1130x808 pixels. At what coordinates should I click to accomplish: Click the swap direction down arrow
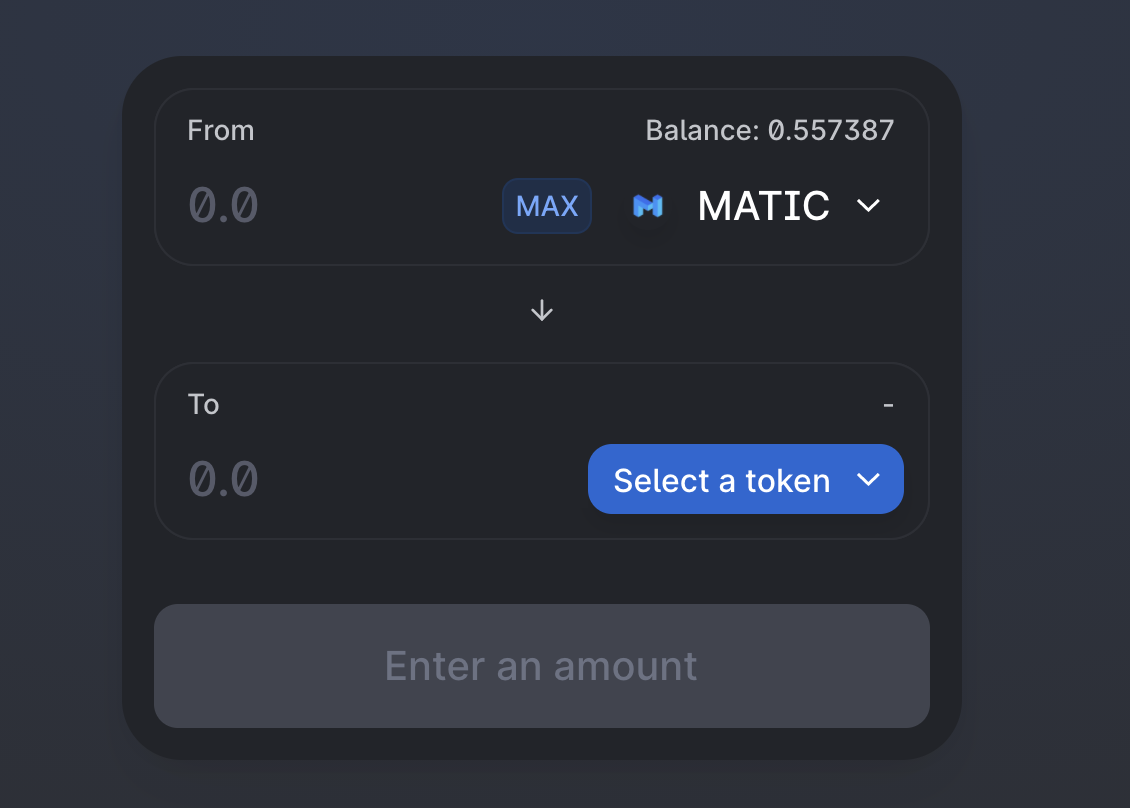click(542, 311)
